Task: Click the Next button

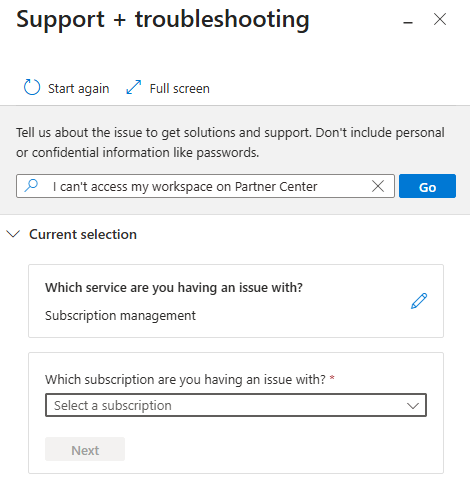Action: tap(85, 450)
